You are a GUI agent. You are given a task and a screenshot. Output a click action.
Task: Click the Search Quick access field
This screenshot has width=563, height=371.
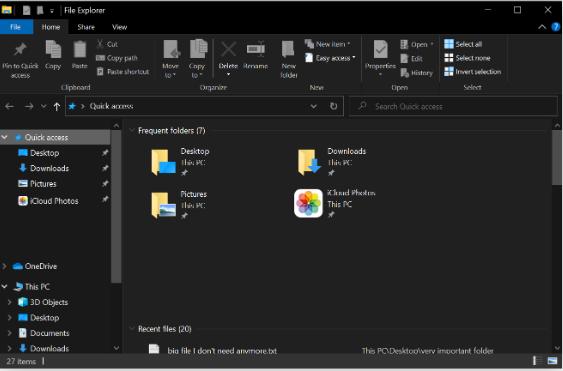point(453,107)
